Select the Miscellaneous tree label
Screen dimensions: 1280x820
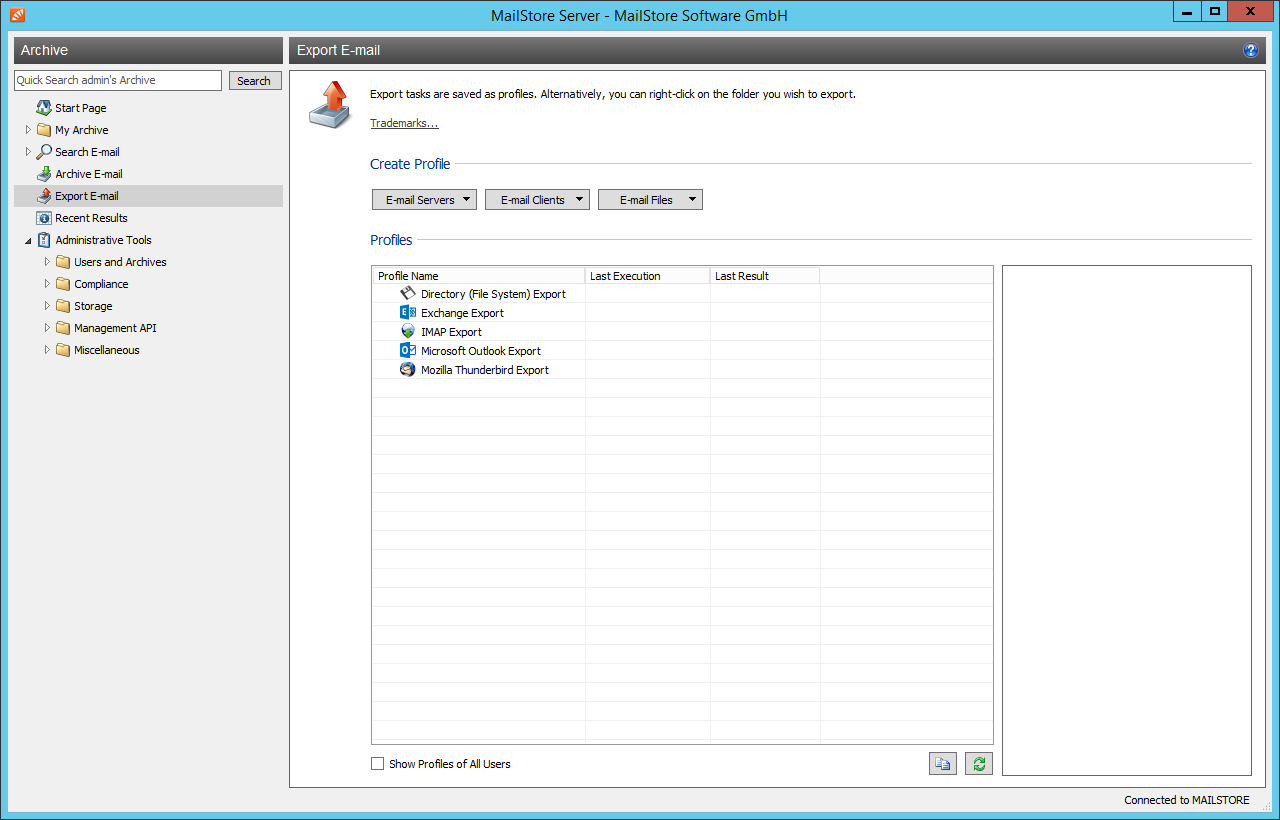[x=107, y=350]
